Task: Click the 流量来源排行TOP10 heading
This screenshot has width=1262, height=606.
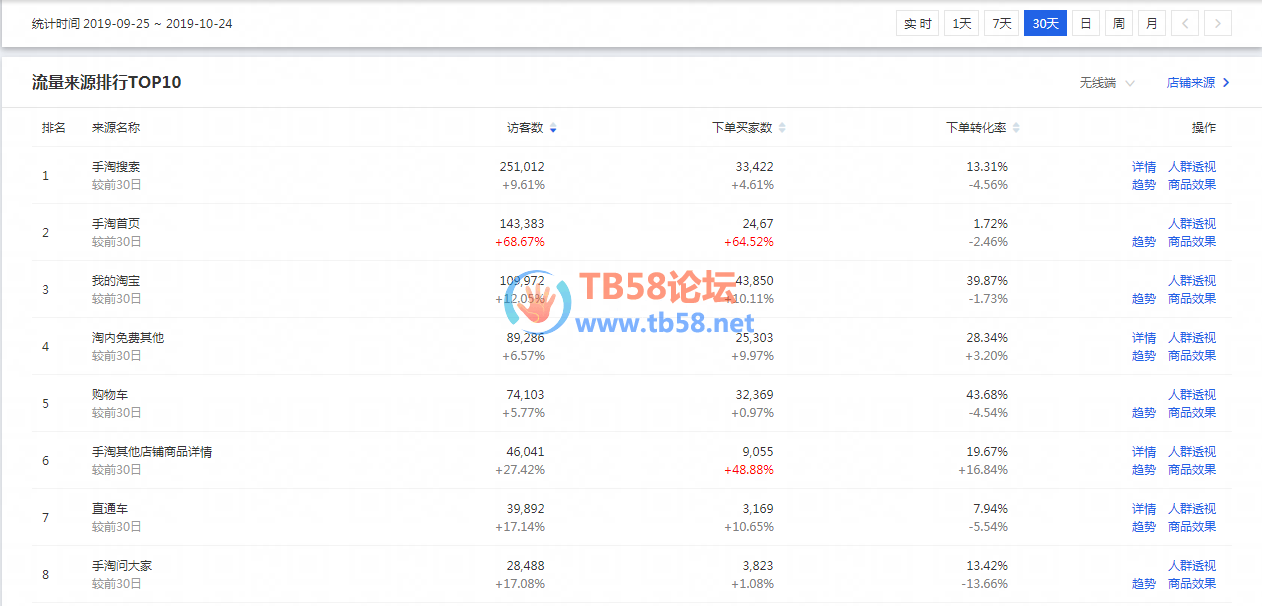Action: (107, 83)
